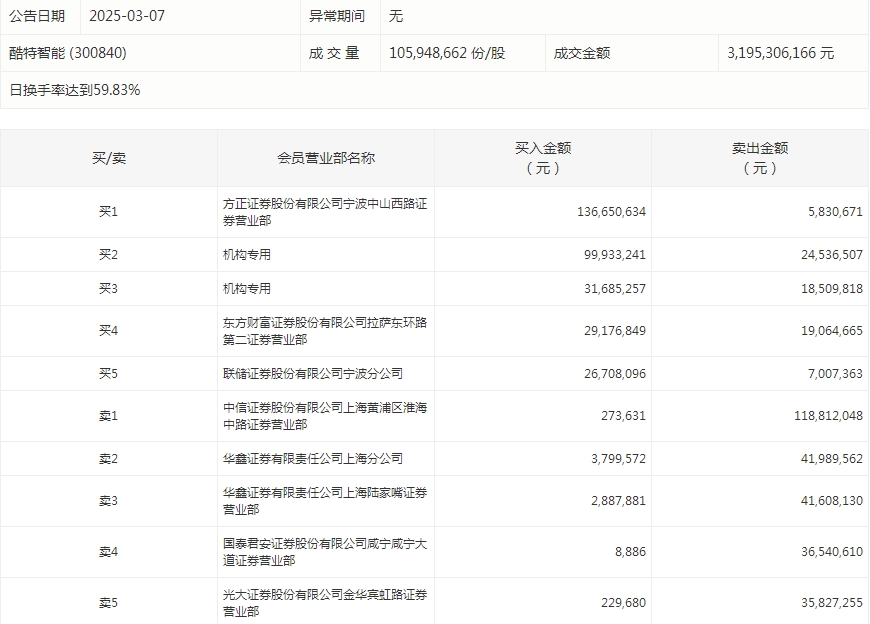Click sell amount 5,830,671
The width and height of the screenshot is (870, 624).
click(x=836, y=212)
